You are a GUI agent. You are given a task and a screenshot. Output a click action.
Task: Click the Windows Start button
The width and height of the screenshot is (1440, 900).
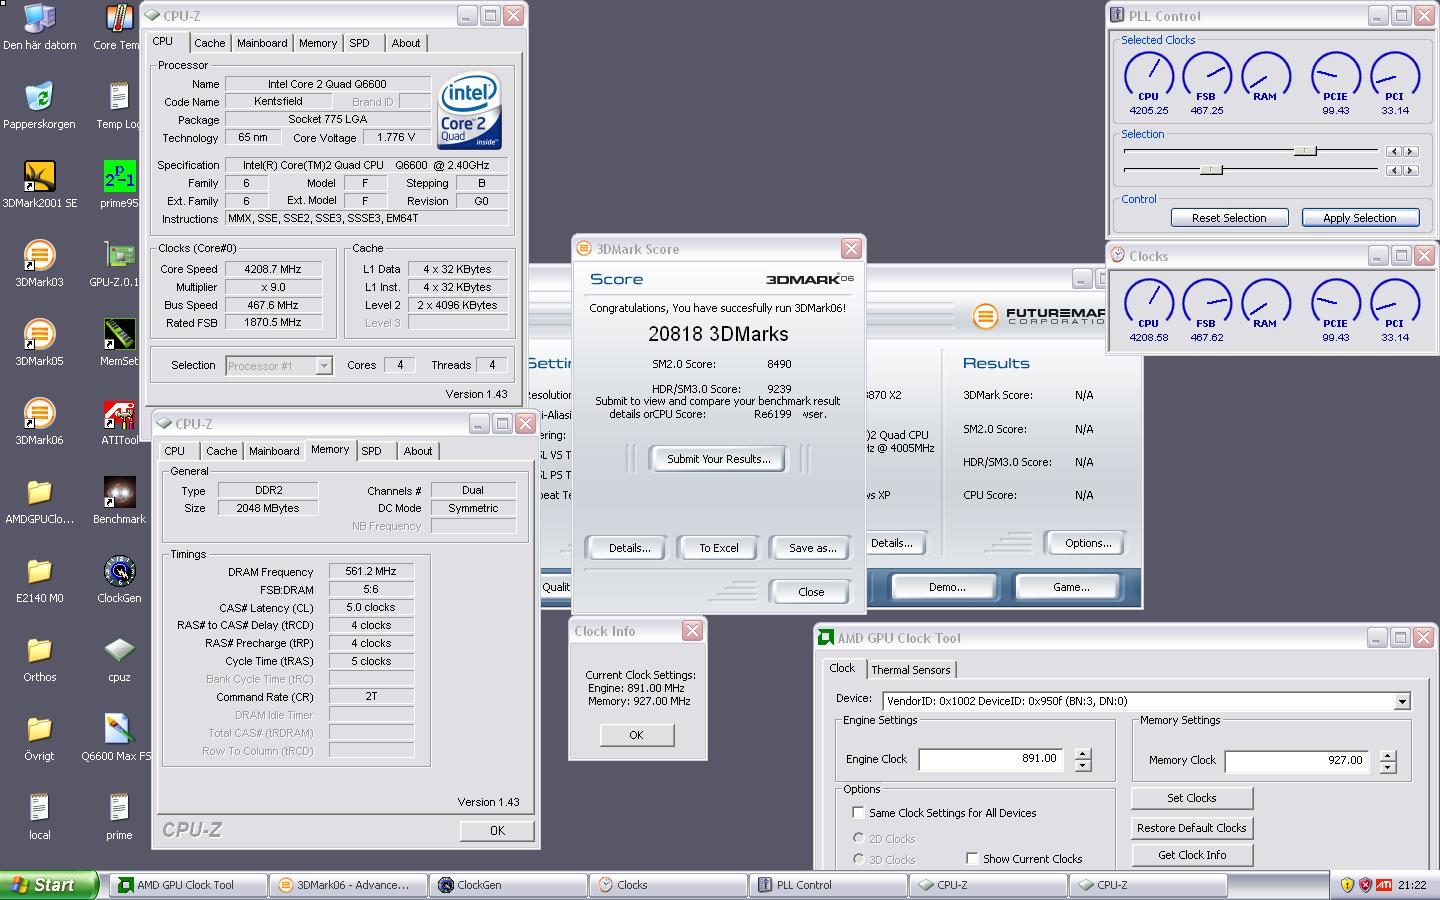point(49,885)
